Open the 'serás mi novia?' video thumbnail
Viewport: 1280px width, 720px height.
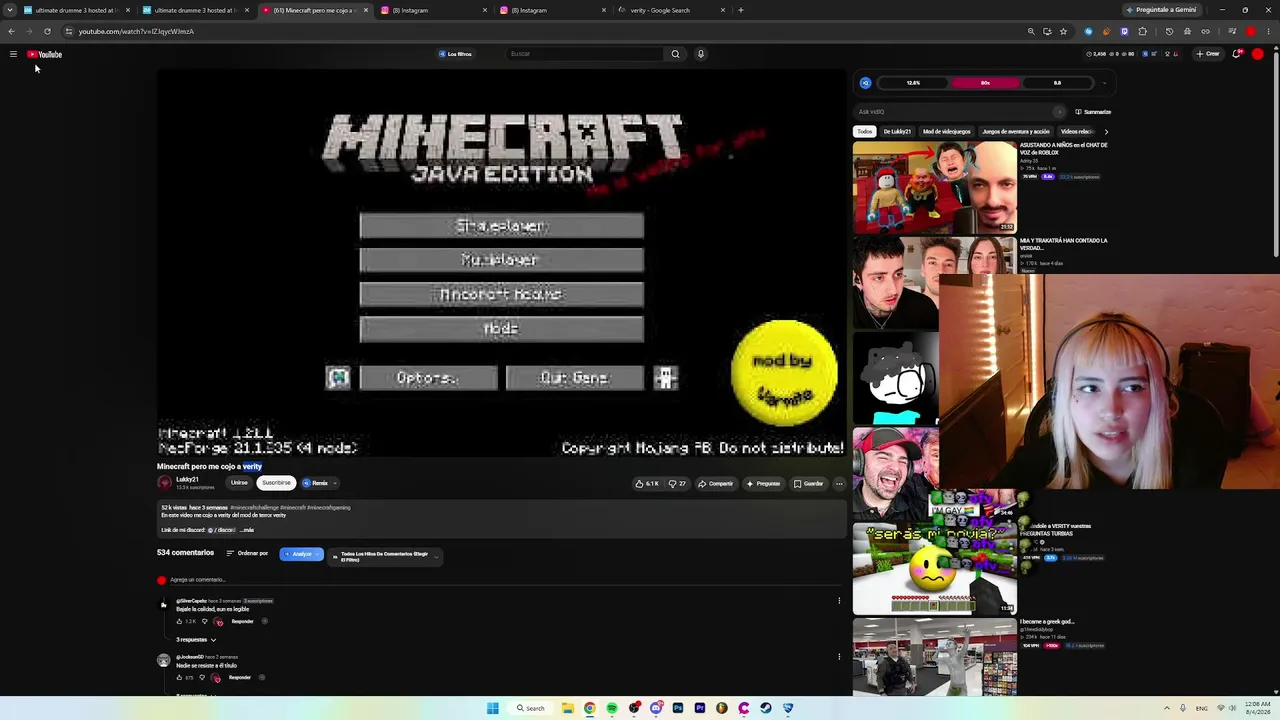click(x=935, y=567)
